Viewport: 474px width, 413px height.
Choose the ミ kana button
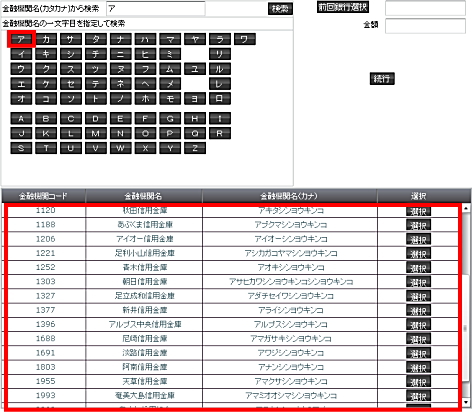click(170, 54)
